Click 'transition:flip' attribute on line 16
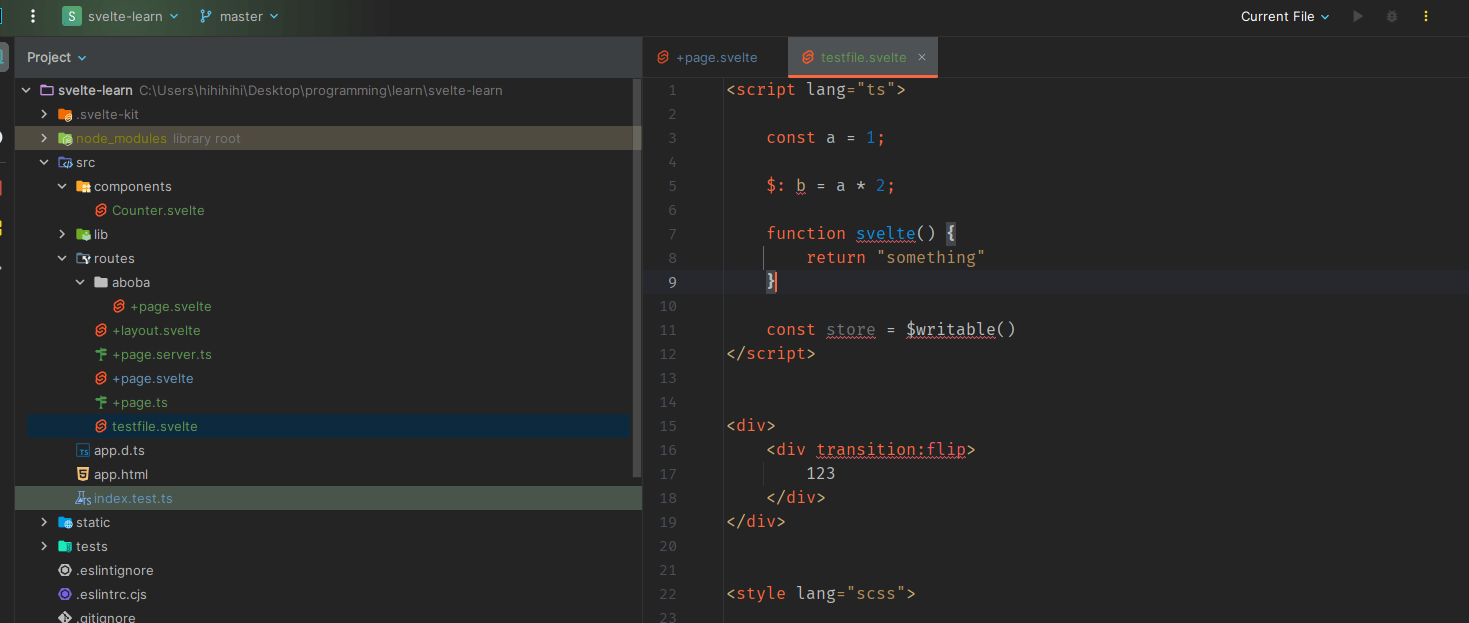Screen dimensions: 1469x623 pos(891,449)
